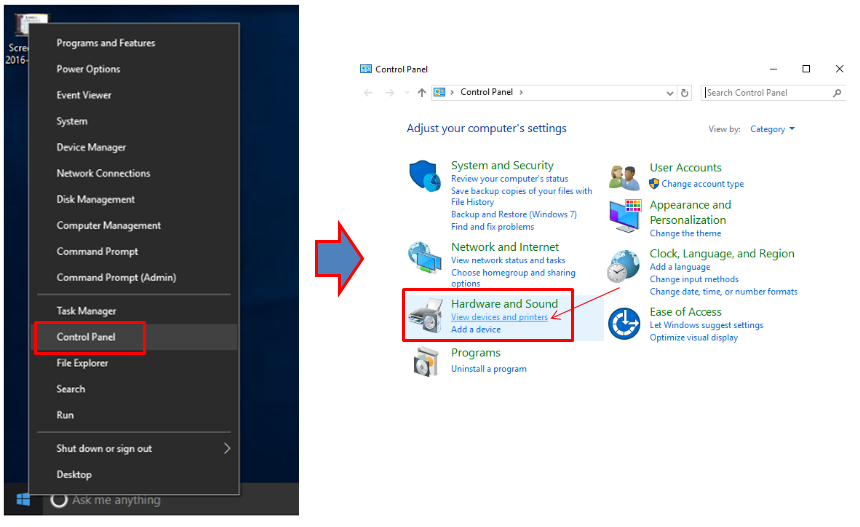Click View network status and tasks
Viewport: 860px width, 527px height.
tap(508, 260)
